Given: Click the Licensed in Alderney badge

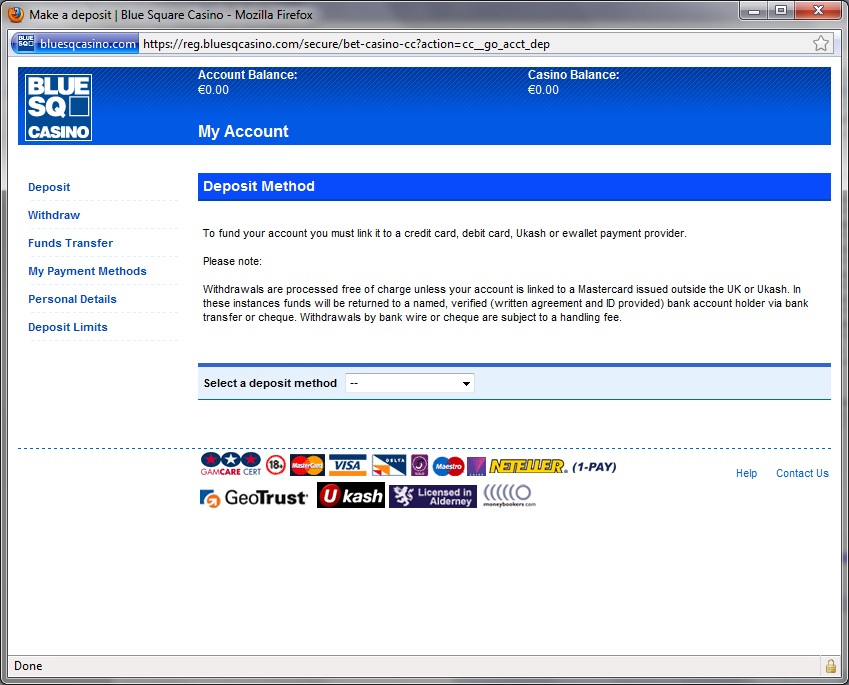Looking at the screenshot, I should tap(433, 497).
